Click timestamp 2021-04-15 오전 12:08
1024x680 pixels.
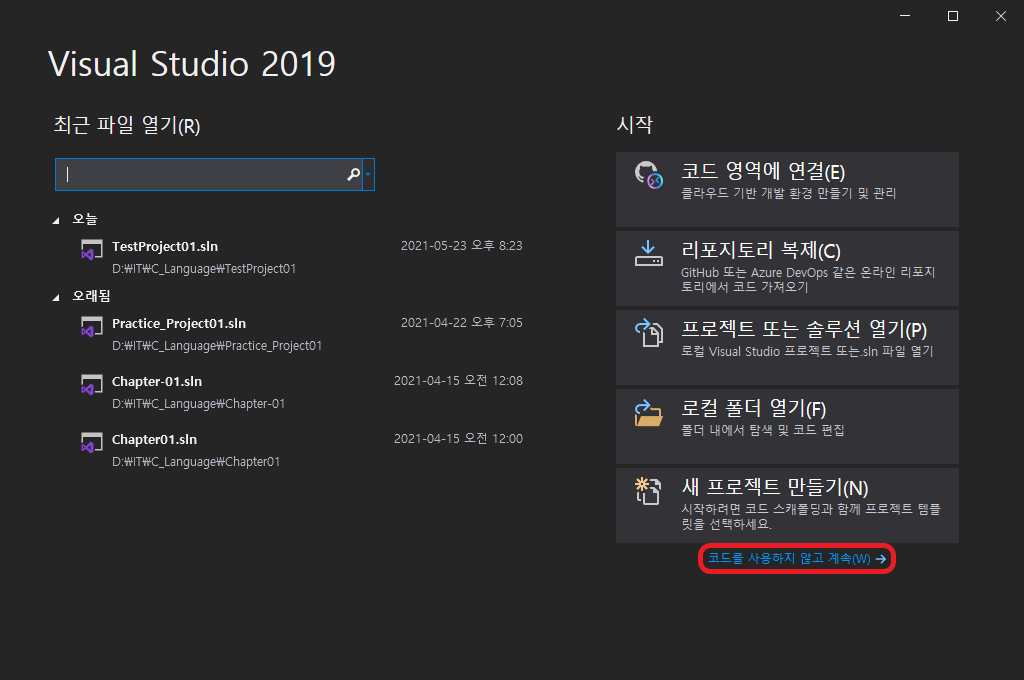458,381
